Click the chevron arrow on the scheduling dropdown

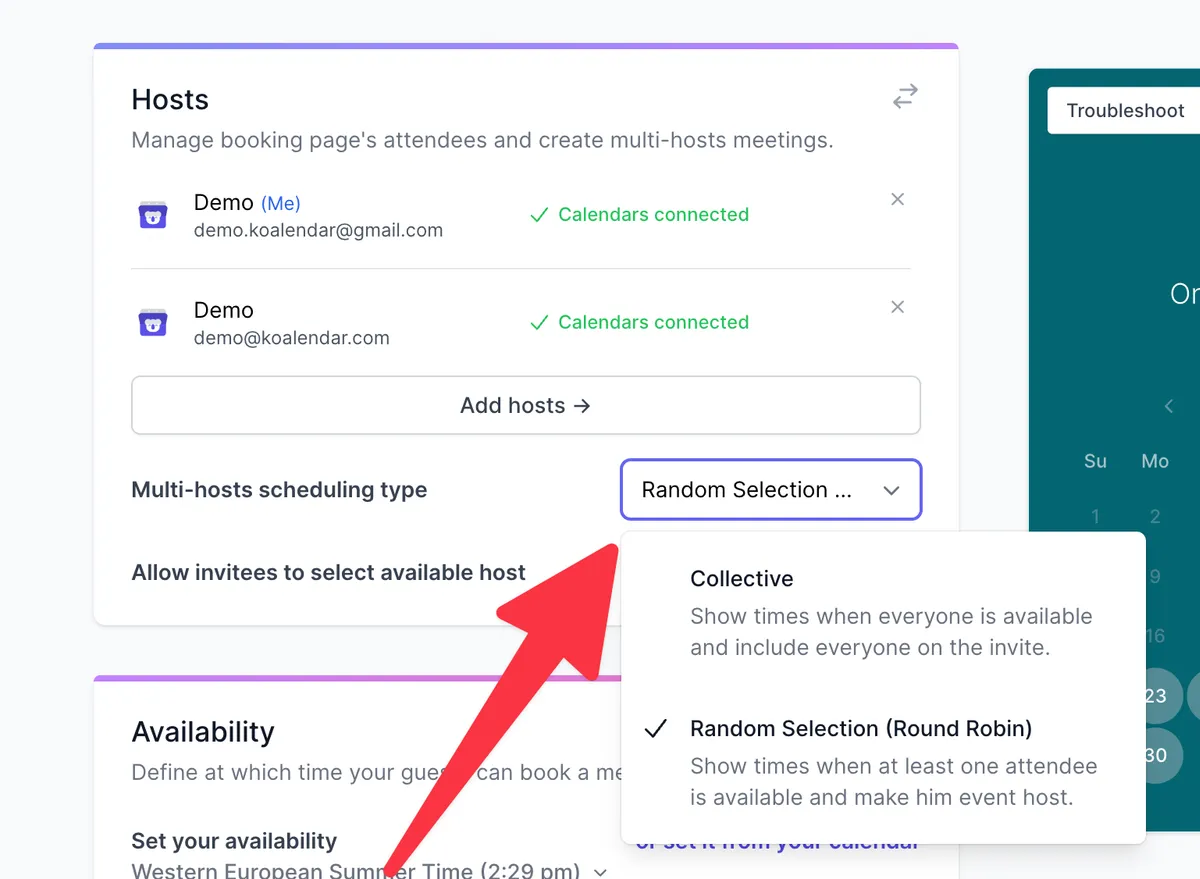[x=891, y=491]
